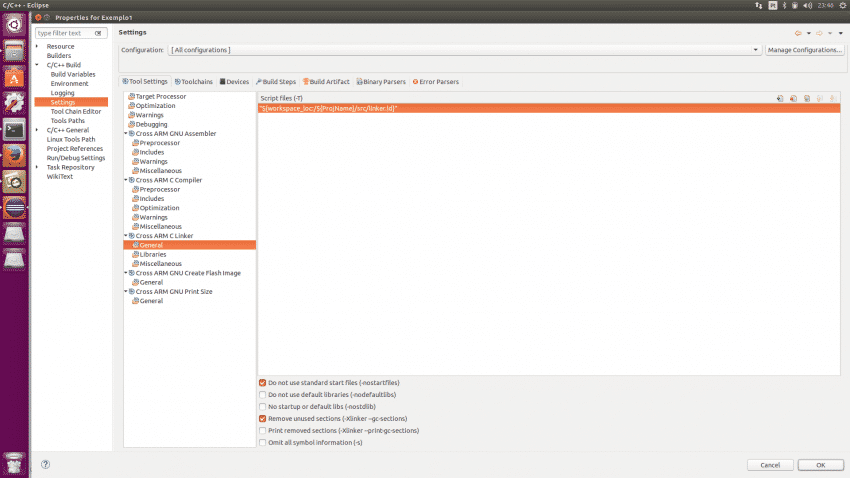Open the Trash in the launcher
Viewport: 850px width, 478px height.
[x=14, y=463]
